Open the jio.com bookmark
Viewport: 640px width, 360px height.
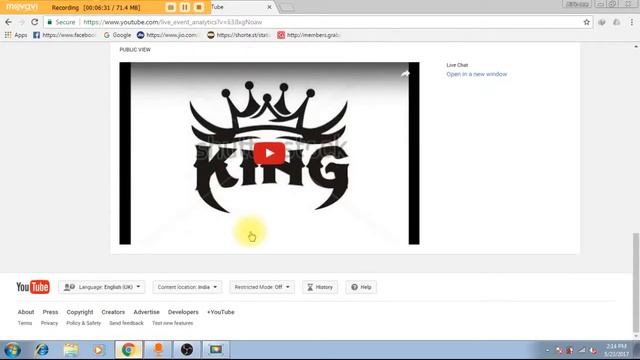click(x=167, y=35)
